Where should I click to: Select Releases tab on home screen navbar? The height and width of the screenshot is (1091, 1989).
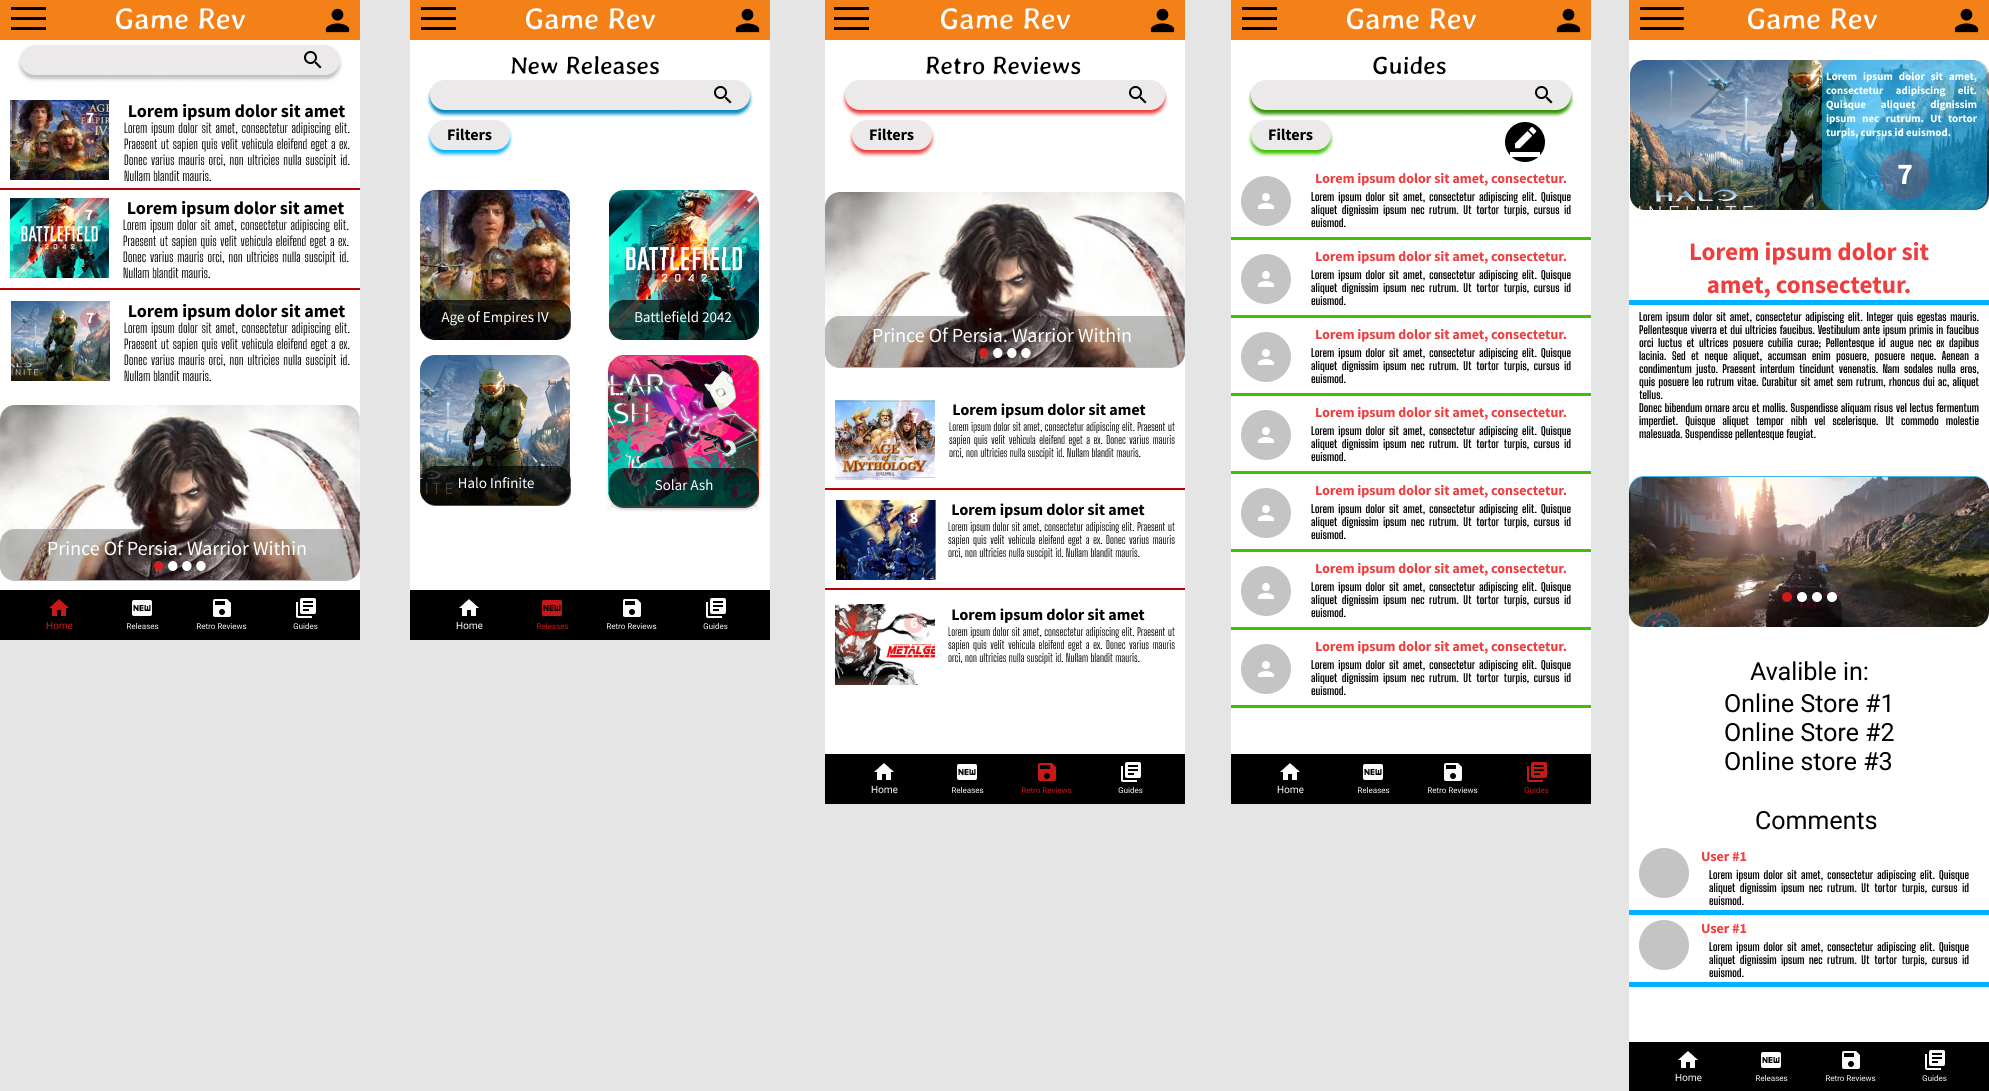[142, 613]
